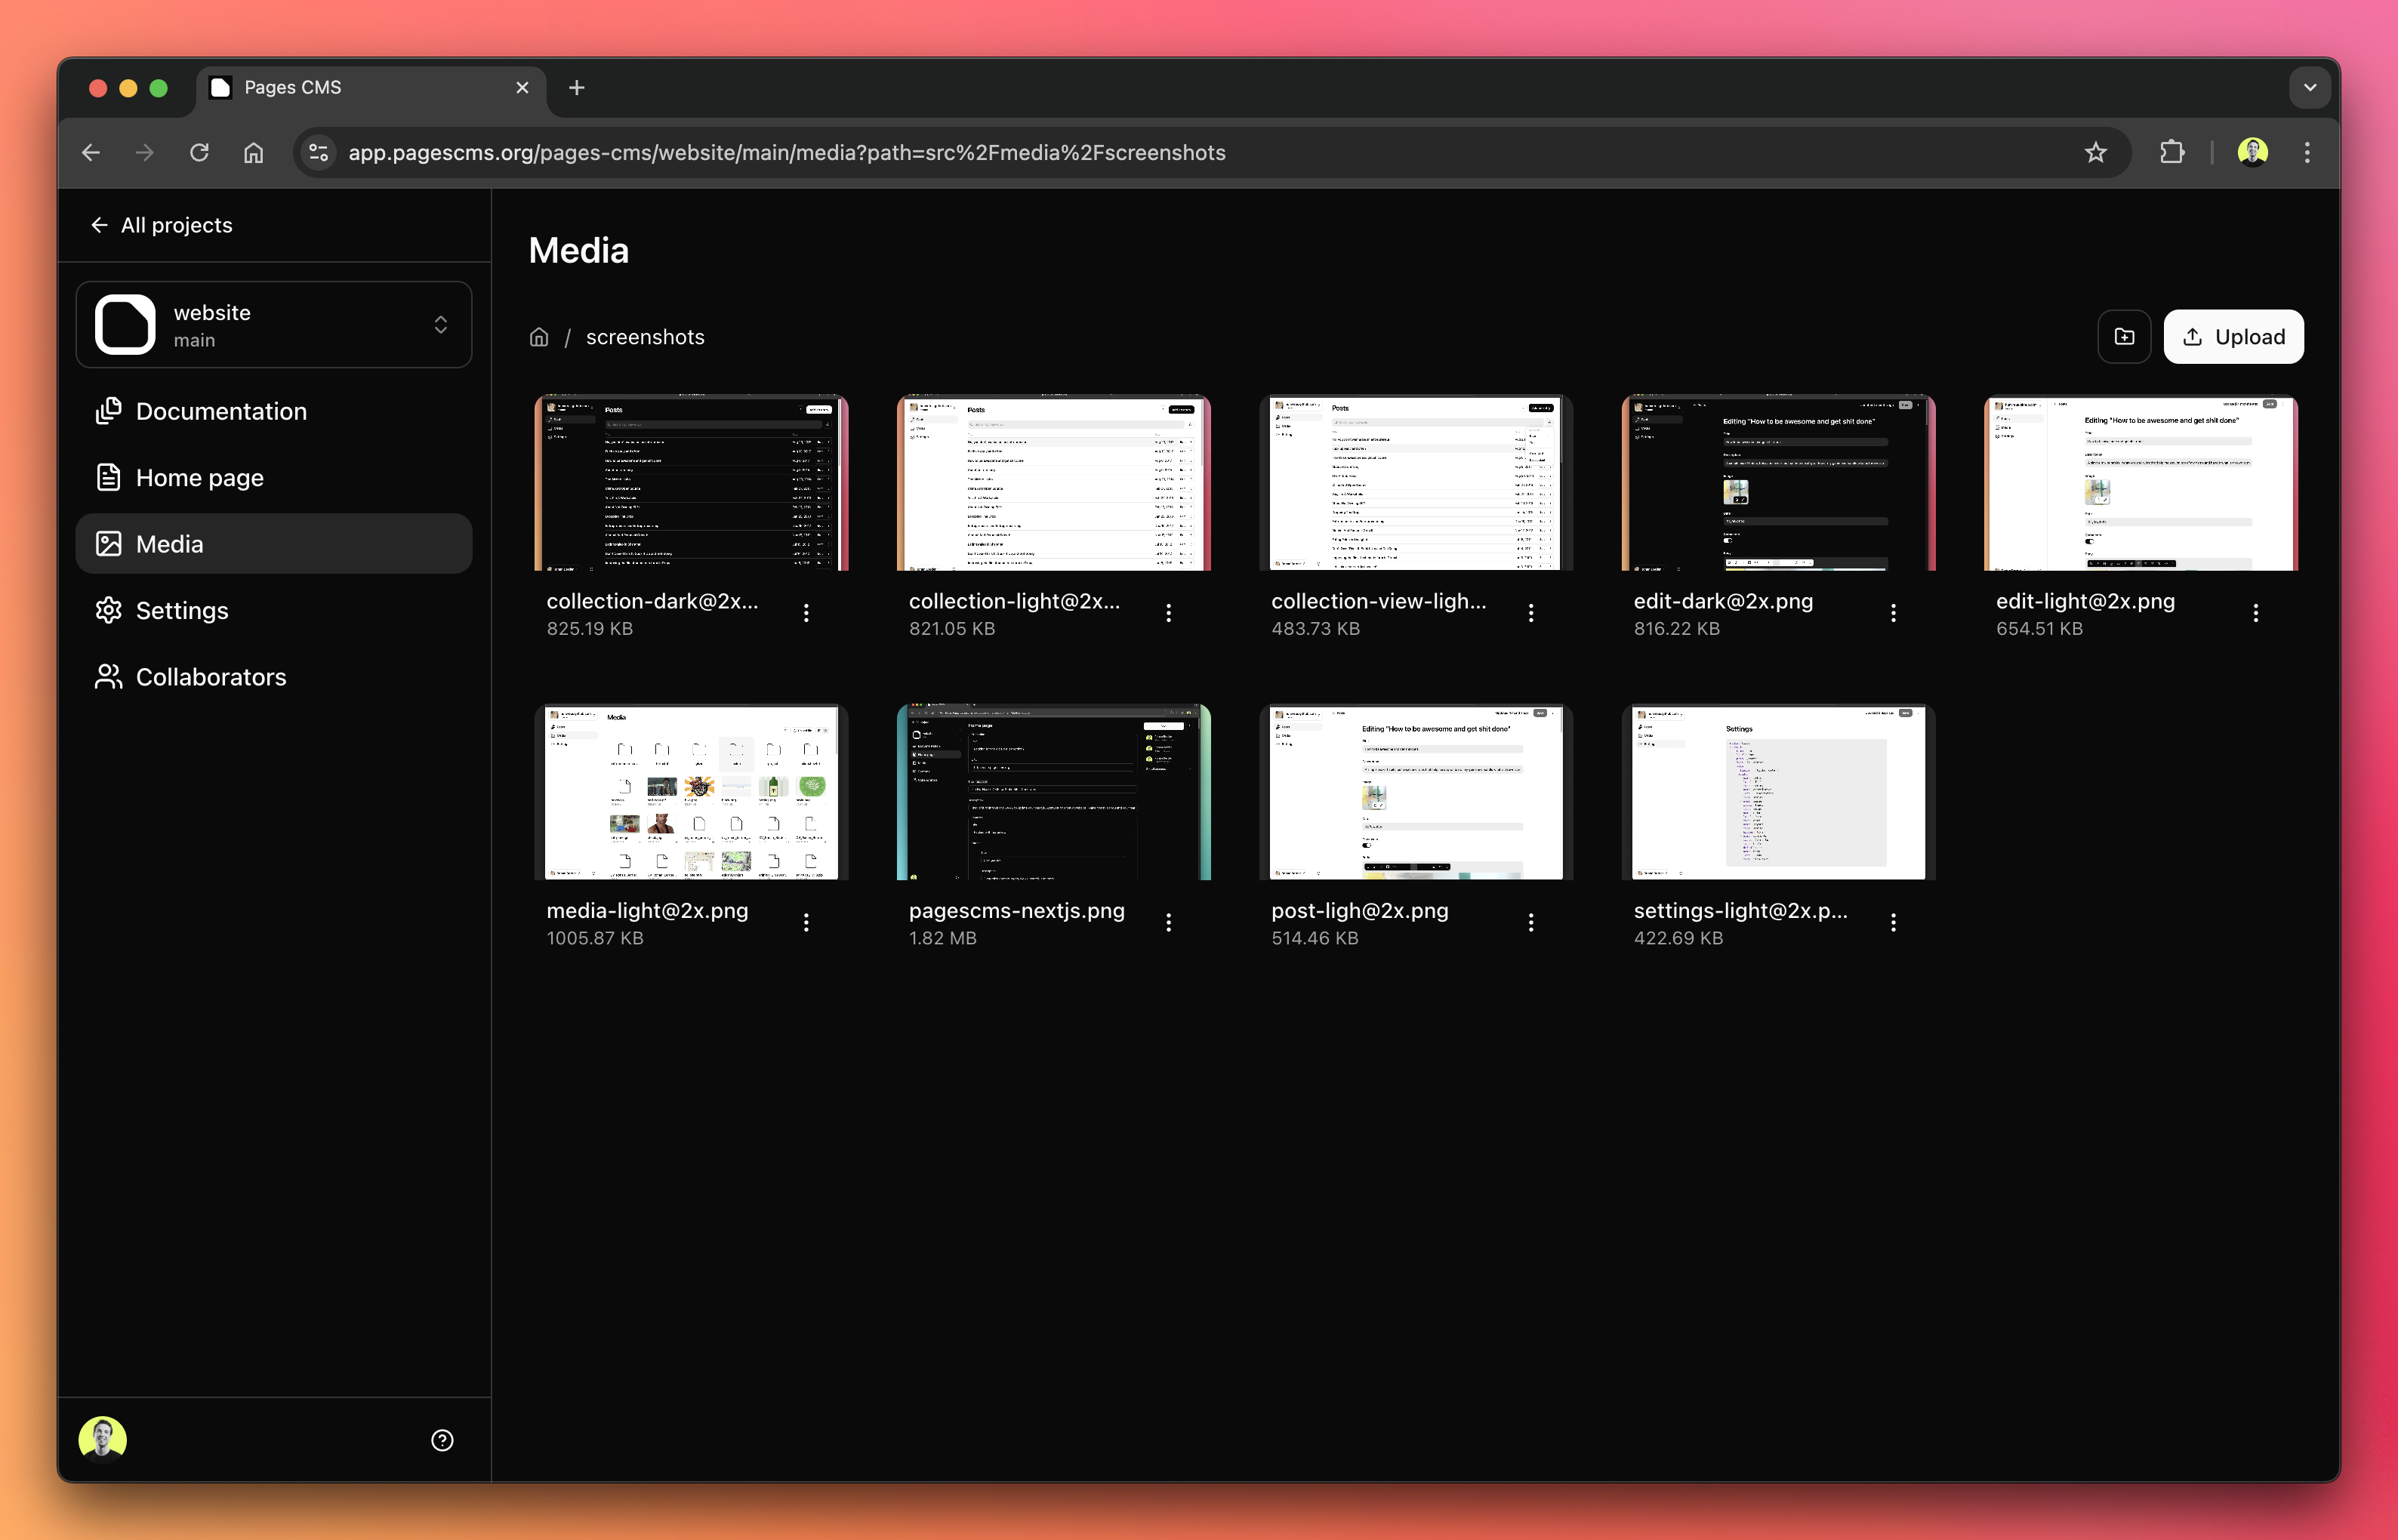This screenshot has height=1540, width=2398.
Task: Click the create new folder icon
Action: tap(2124, 337)
